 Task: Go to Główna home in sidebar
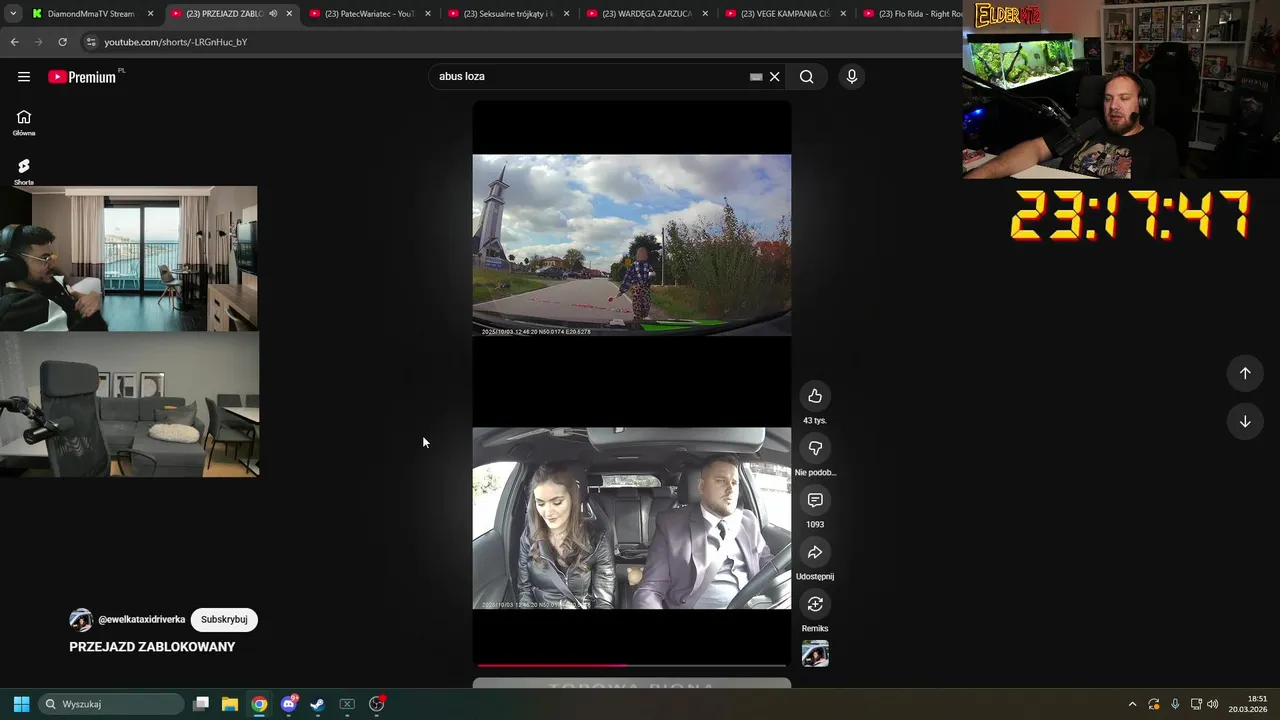click(24, 123)
